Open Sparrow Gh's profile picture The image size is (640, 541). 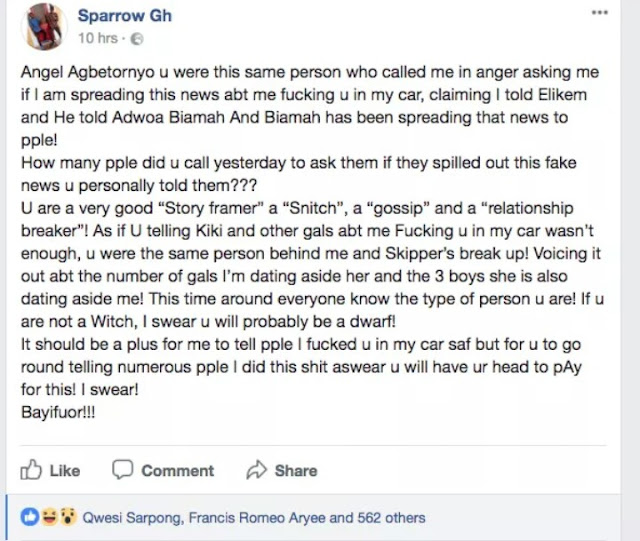point(44,27)
